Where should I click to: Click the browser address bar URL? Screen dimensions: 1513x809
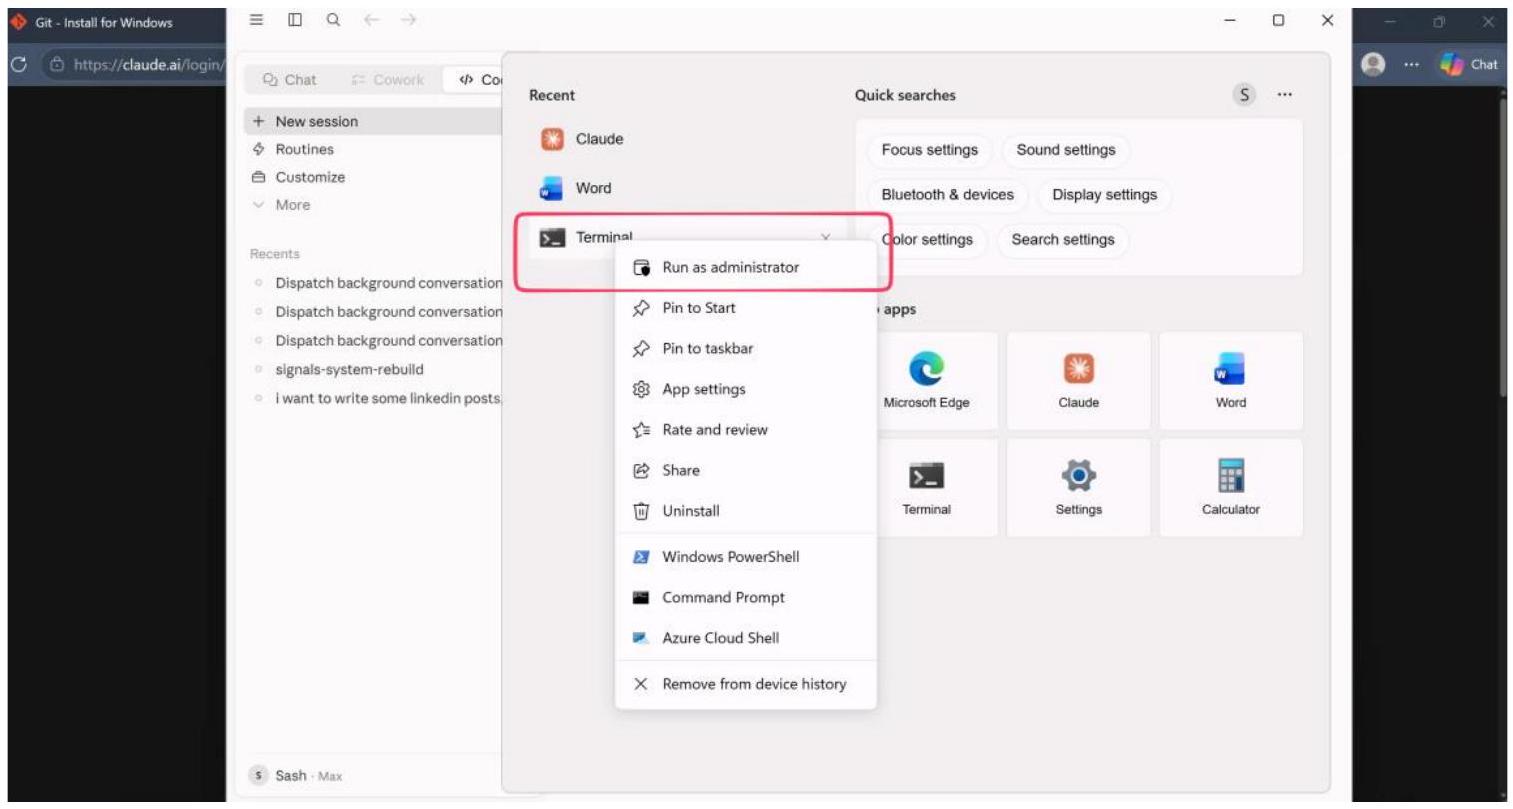(148, 64)
